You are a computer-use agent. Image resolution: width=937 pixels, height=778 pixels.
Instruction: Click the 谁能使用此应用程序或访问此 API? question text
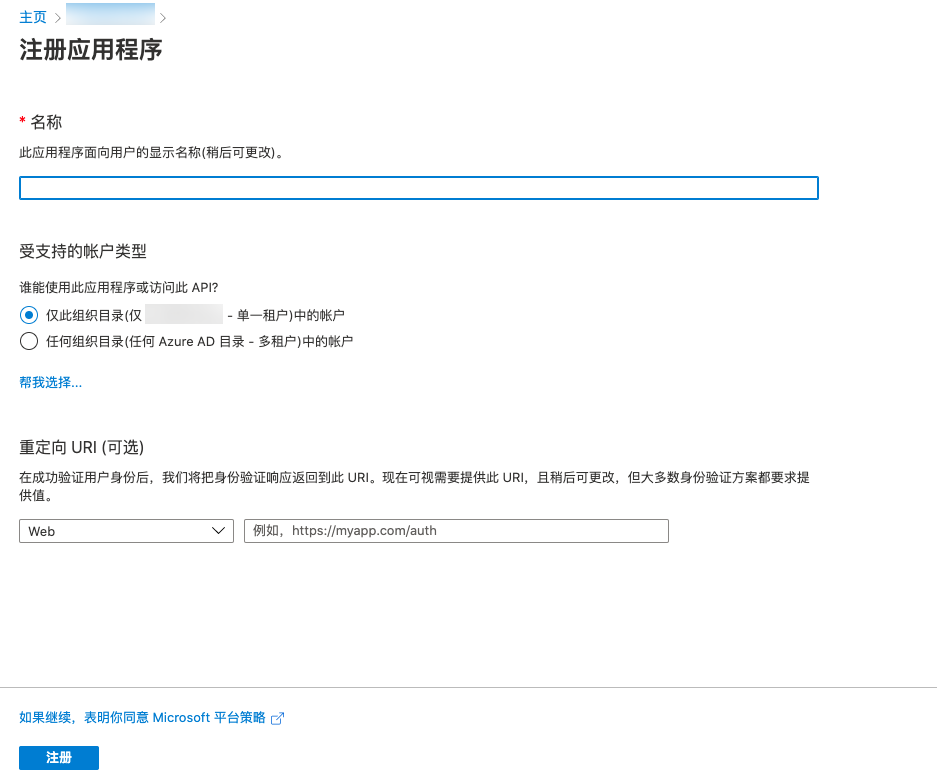point(119,287)
